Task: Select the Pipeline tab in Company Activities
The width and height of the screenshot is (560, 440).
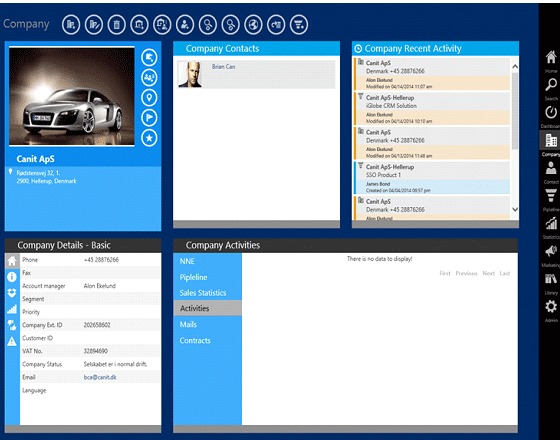Action: pos(193,277)
